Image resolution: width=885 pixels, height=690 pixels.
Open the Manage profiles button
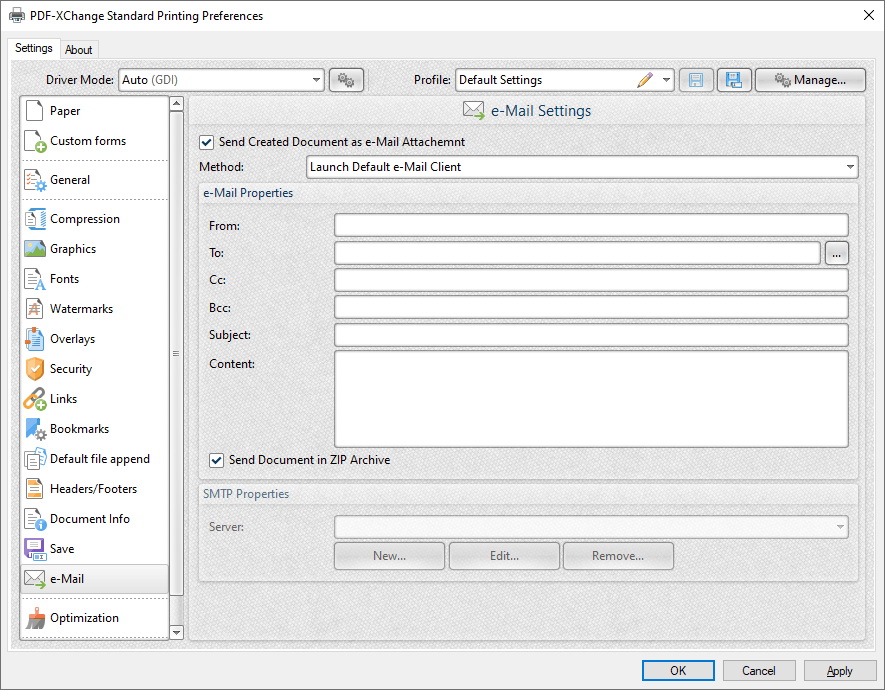(x=810, y=80)
